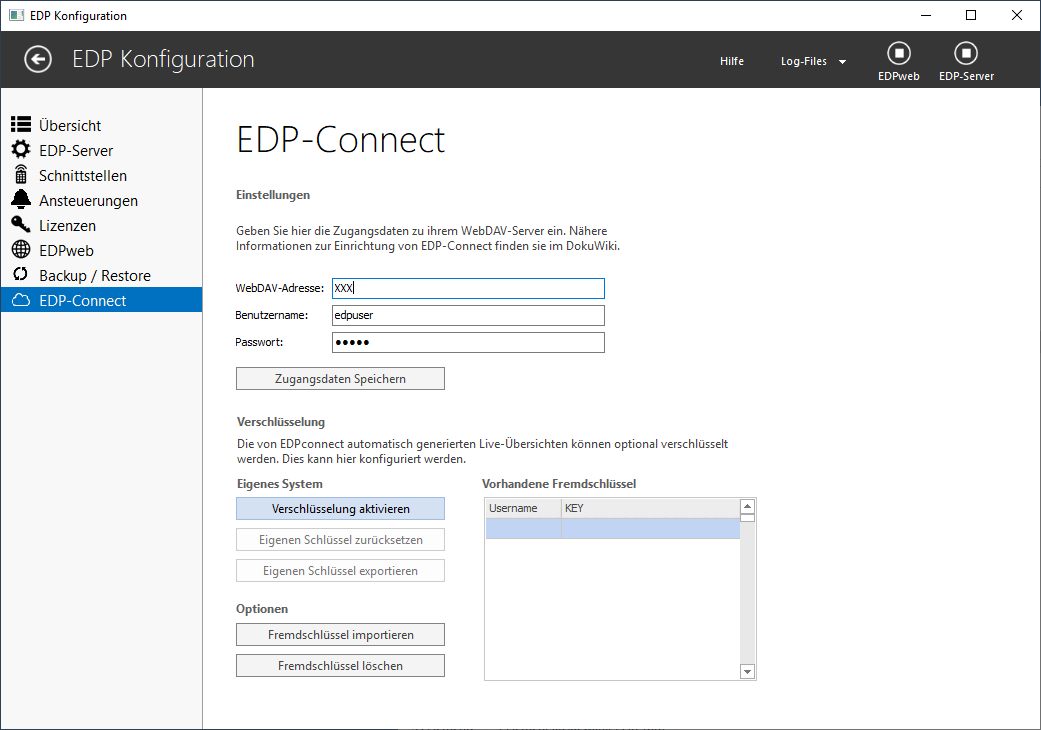Click into the Benutzername field
1041x730 pixels.
(x=468, y=315)
